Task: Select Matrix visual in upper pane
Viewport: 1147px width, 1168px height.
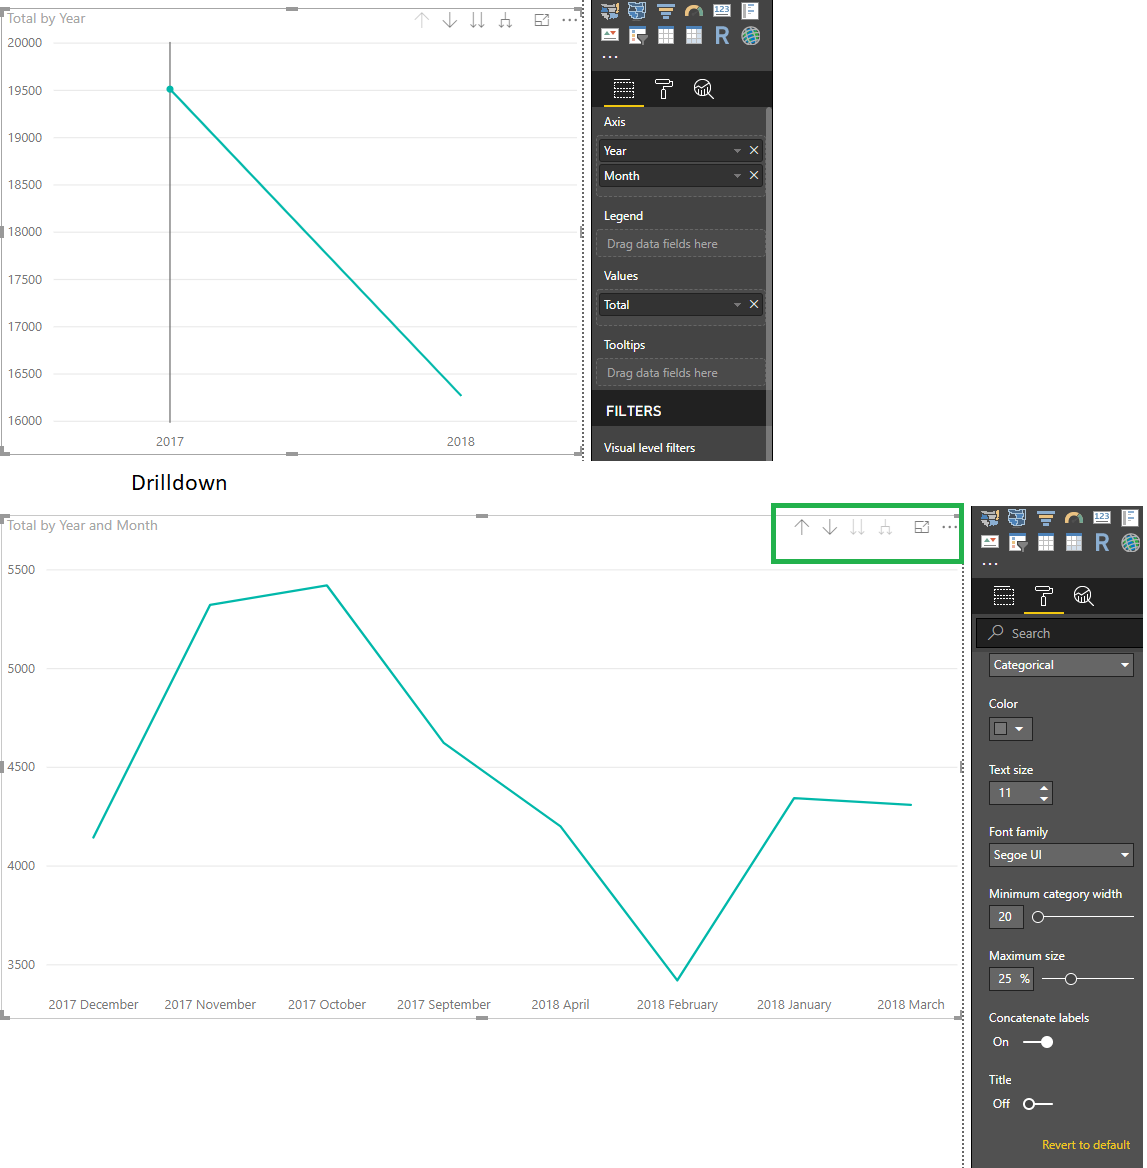Action: [693, 36]
